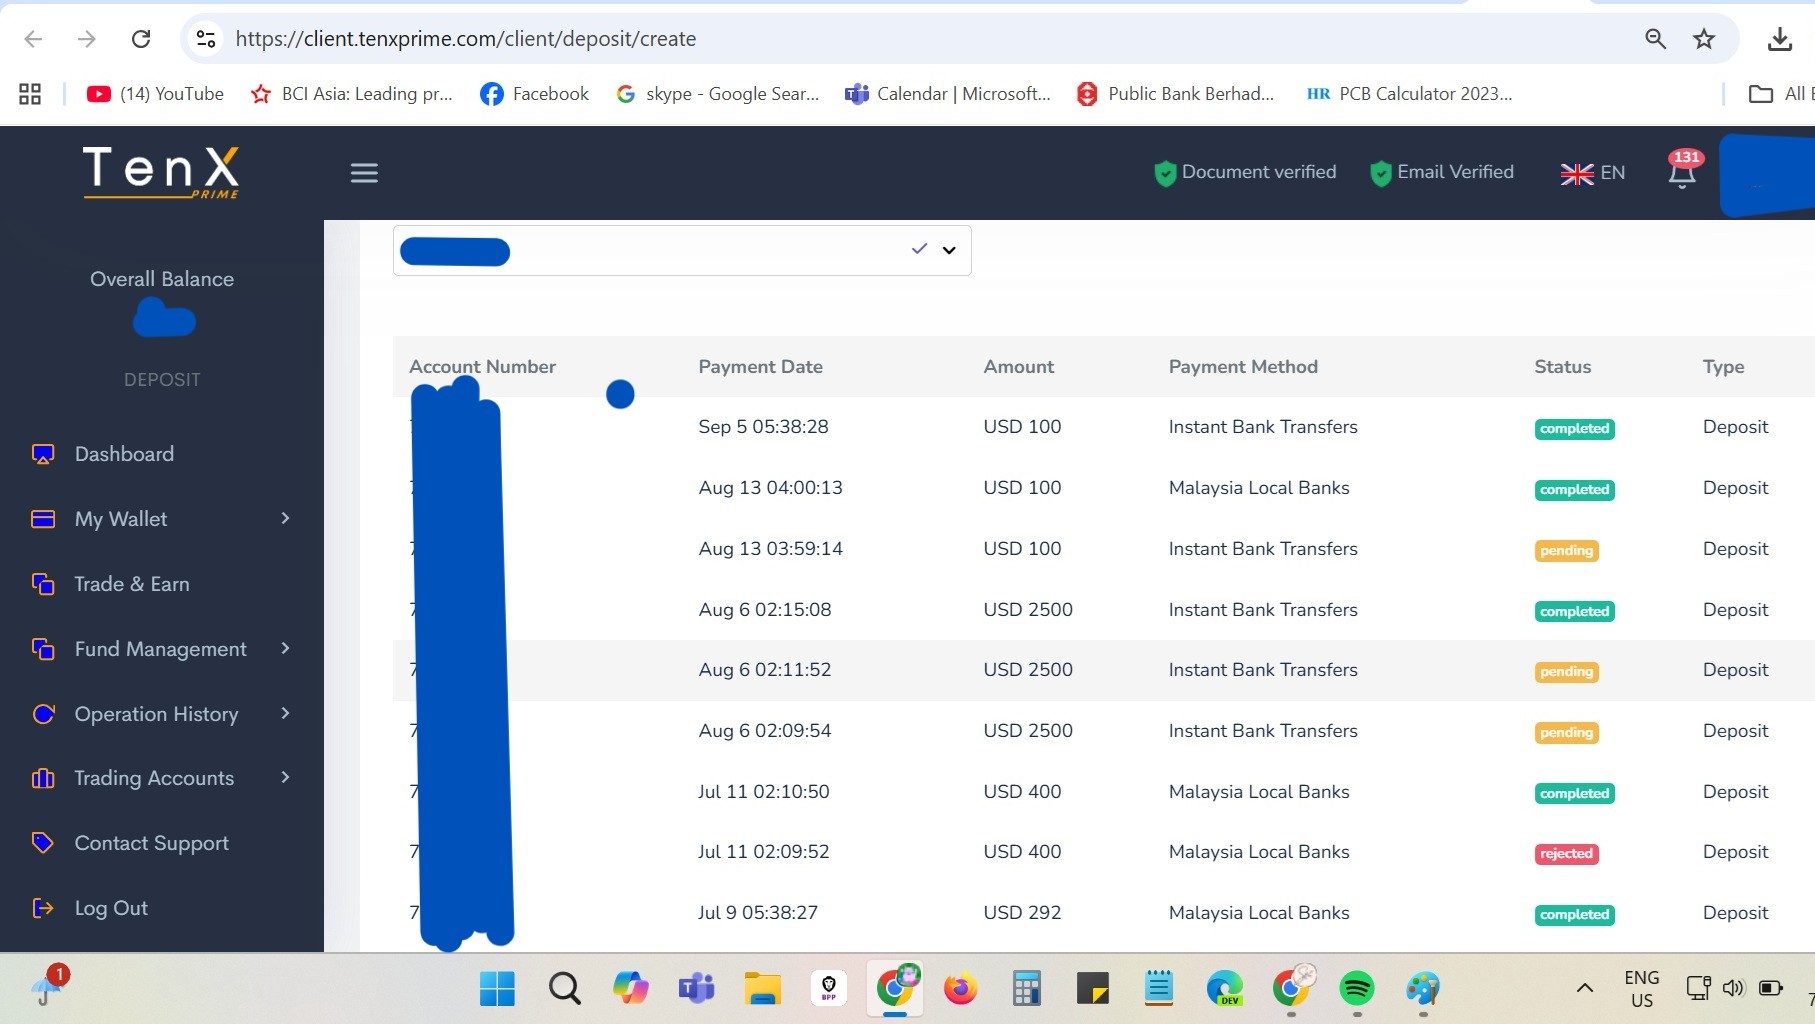Click the hamburger menu icon
Screen dimensions: 1815x1024
[x=364, y=173]
